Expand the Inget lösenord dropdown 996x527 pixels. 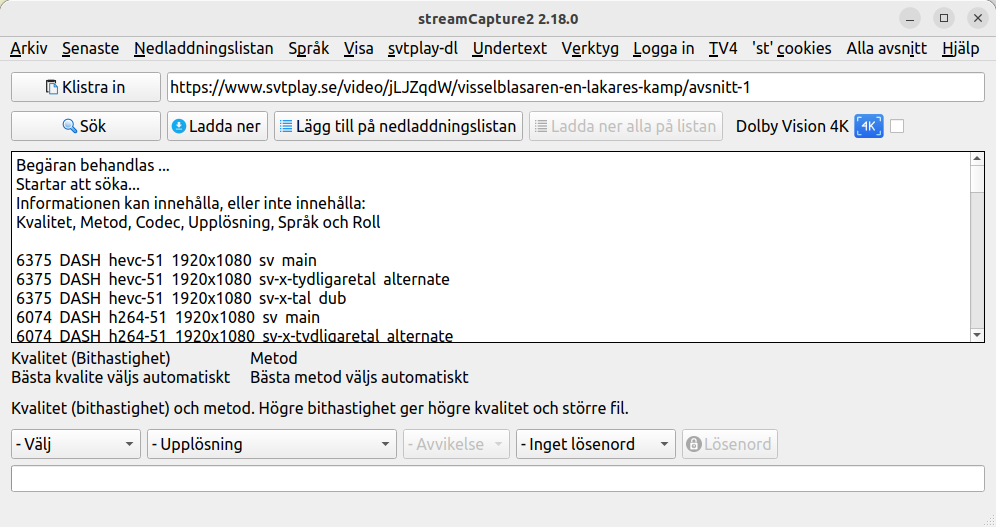pos(595,444)
